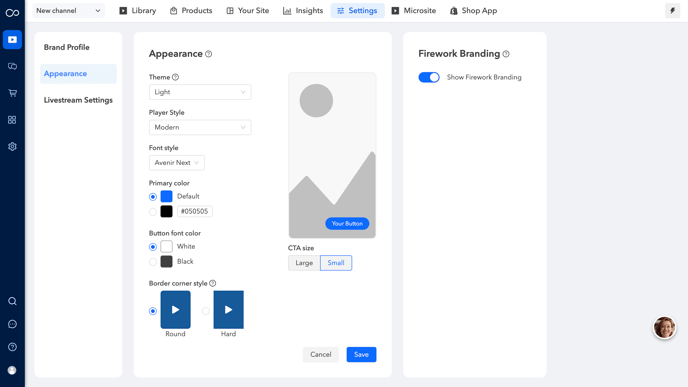Click the Your Button preview CTA
The width and height of the screenshot is (688, 387).
(x=347, y=224)
